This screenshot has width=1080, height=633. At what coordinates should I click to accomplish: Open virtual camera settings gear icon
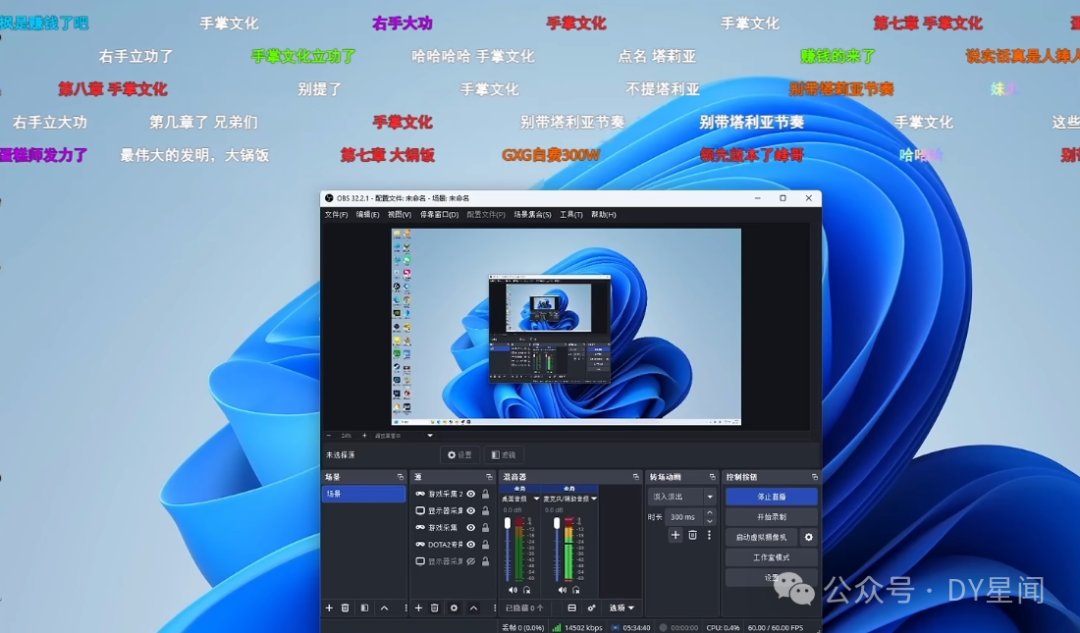pos(809,537)
